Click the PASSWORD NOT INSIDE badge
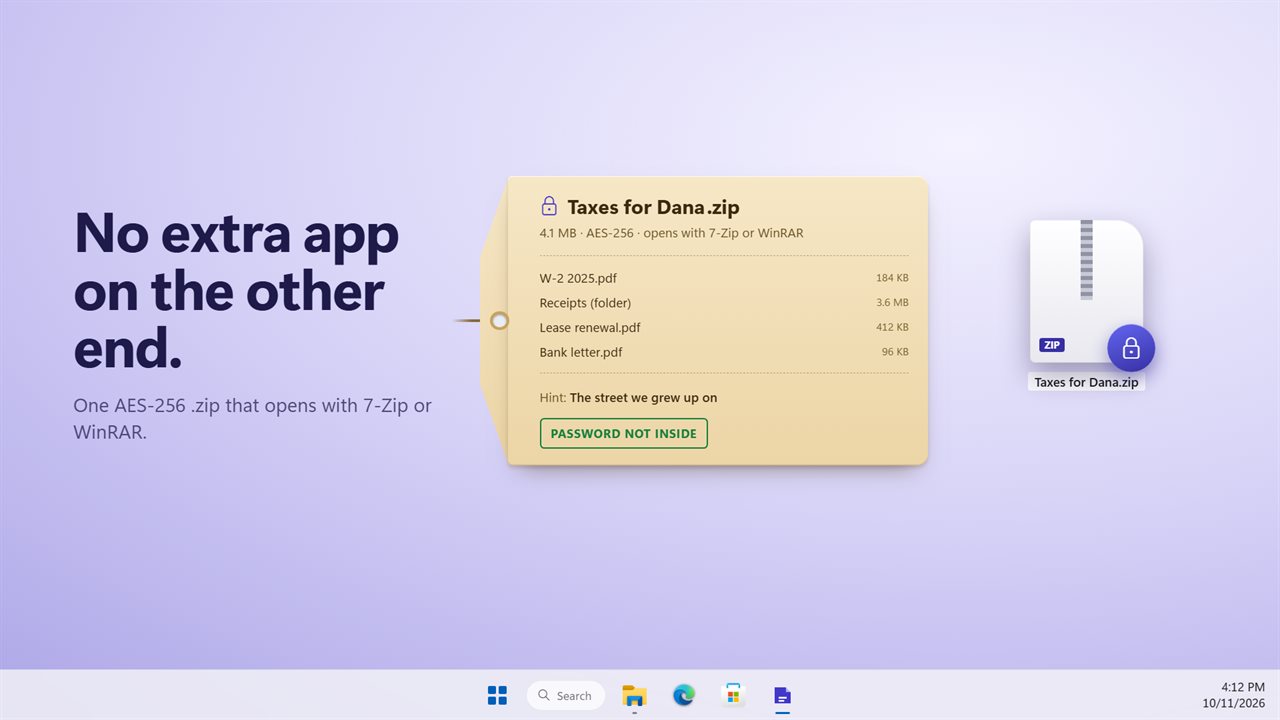This screenshot has height=720, width=1280. coord(624,433)
